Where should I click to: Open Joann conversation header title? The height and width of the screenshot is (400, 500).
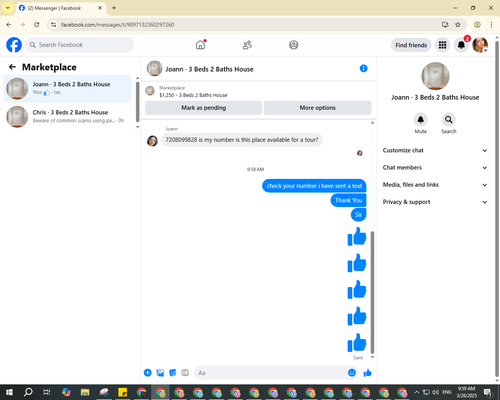click(209, 69)
